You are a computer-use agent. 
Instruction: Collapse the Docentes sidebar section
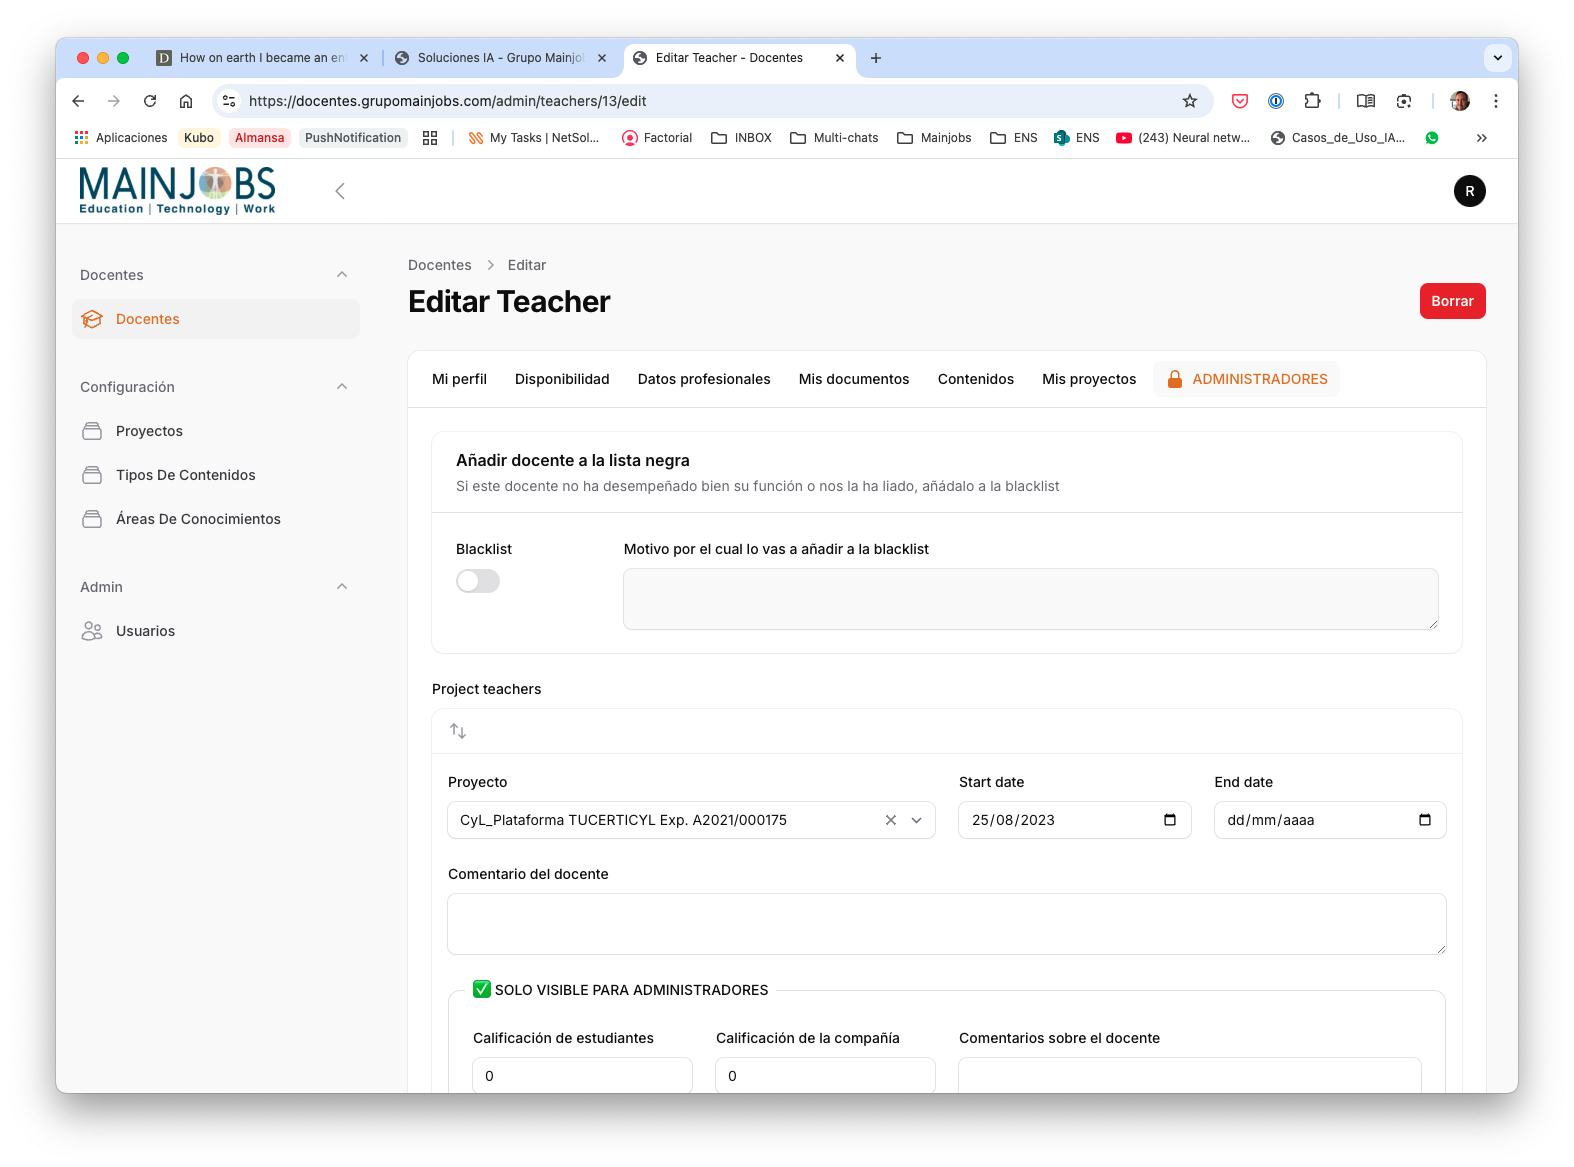342,275
